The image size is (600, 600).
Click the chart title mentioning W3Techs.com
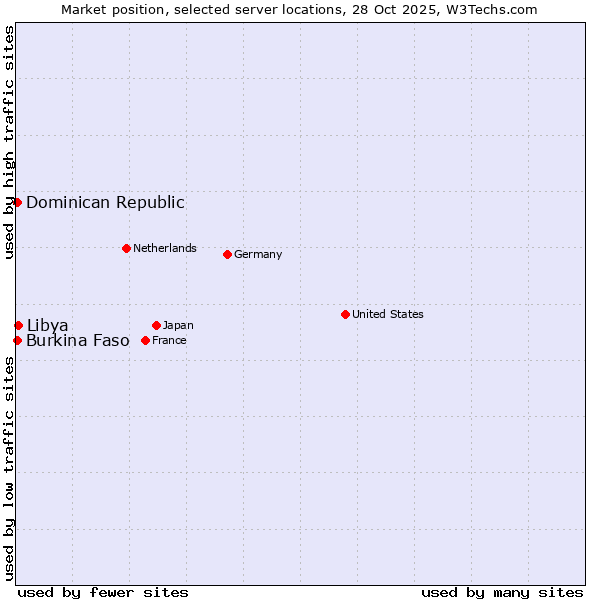tap(299, 9)
